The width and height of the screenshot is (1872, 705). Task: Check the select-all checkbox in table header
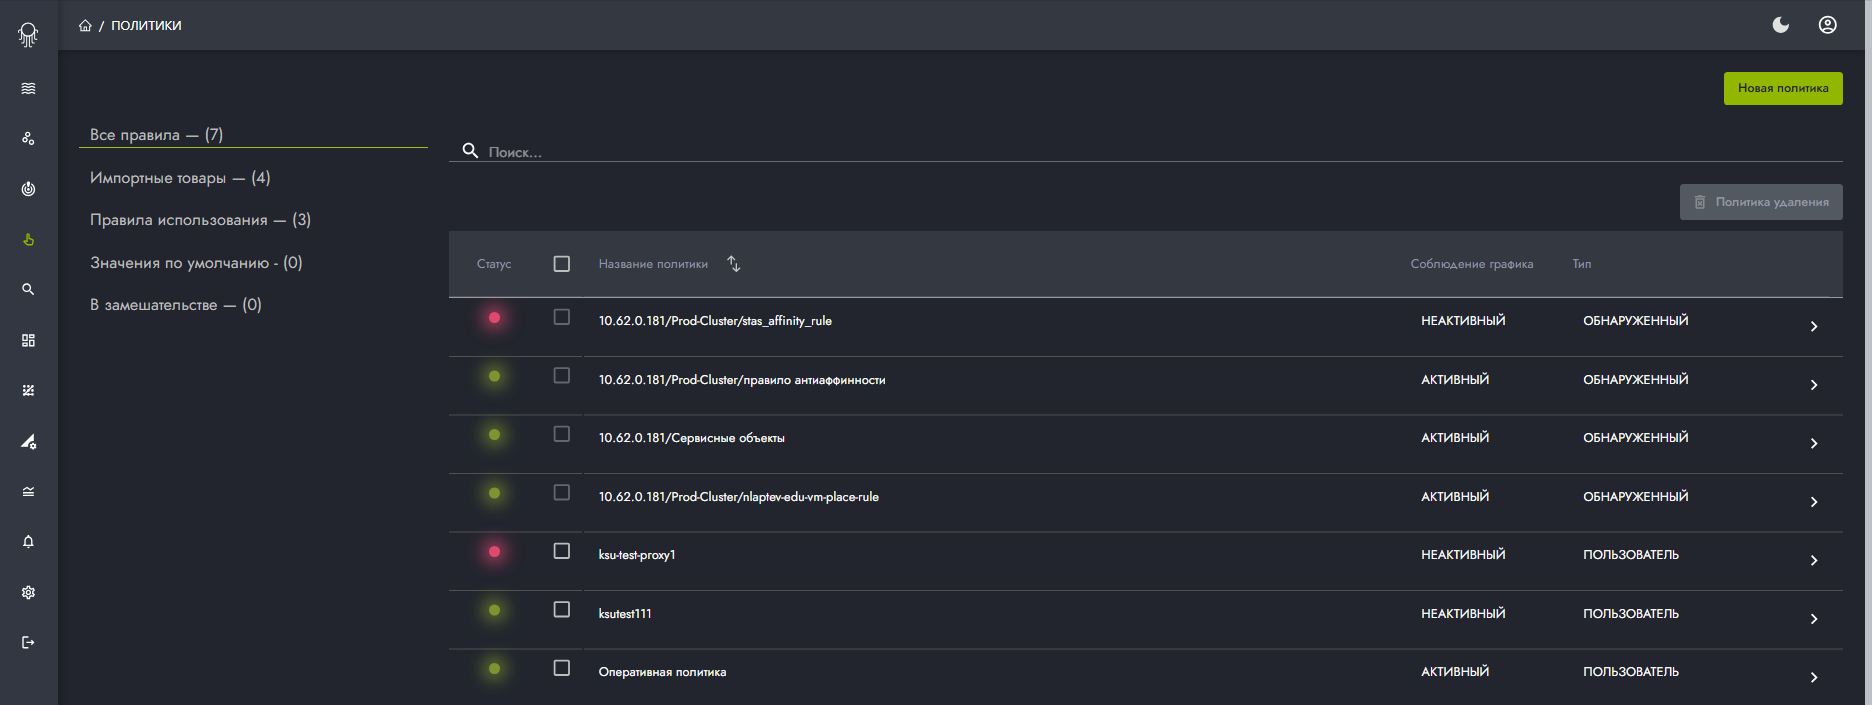[x=562, y=264]
